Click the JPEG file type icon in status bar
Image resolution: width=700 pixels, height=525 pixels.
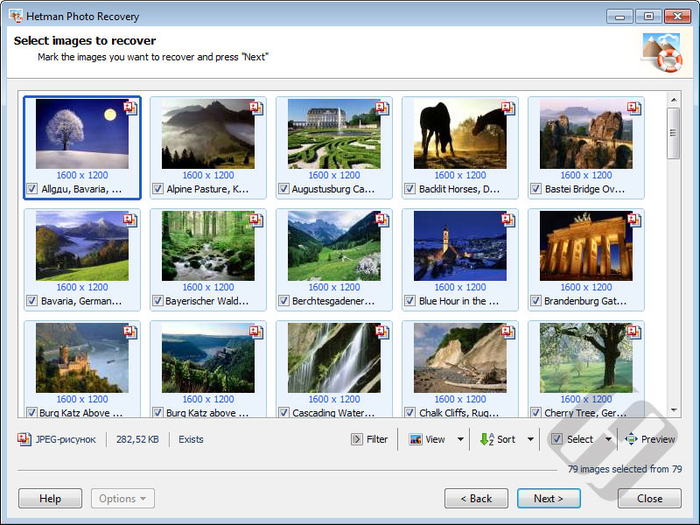24,439
